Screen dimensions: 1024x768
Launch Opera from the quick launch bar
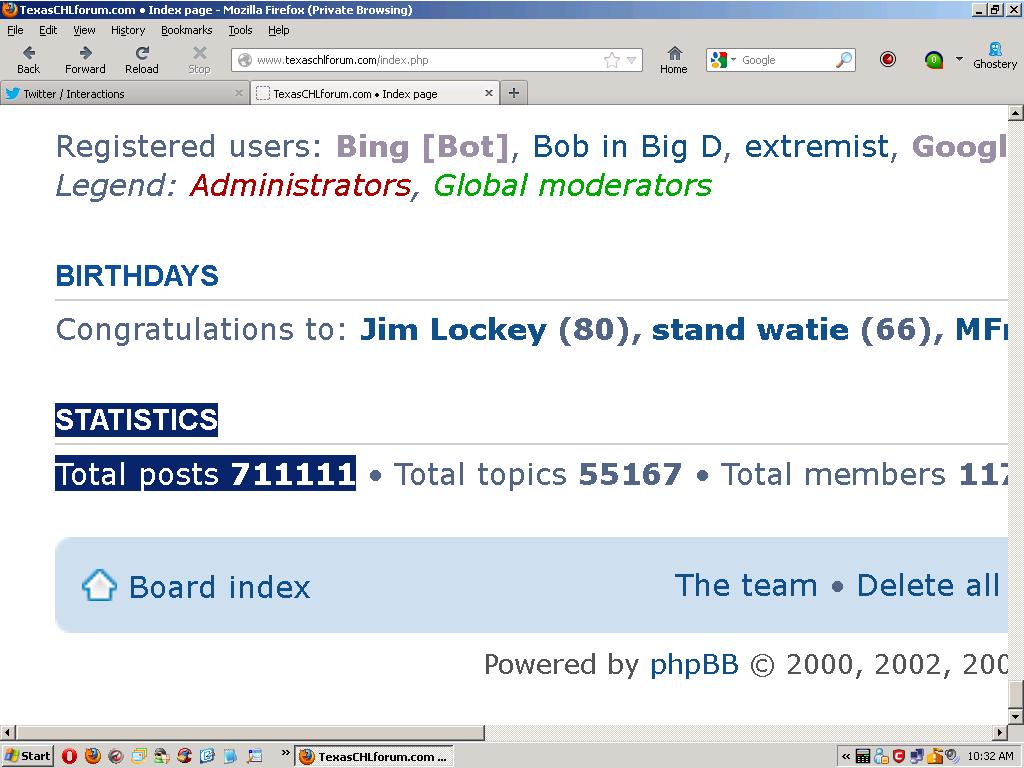tap(69, 756)
